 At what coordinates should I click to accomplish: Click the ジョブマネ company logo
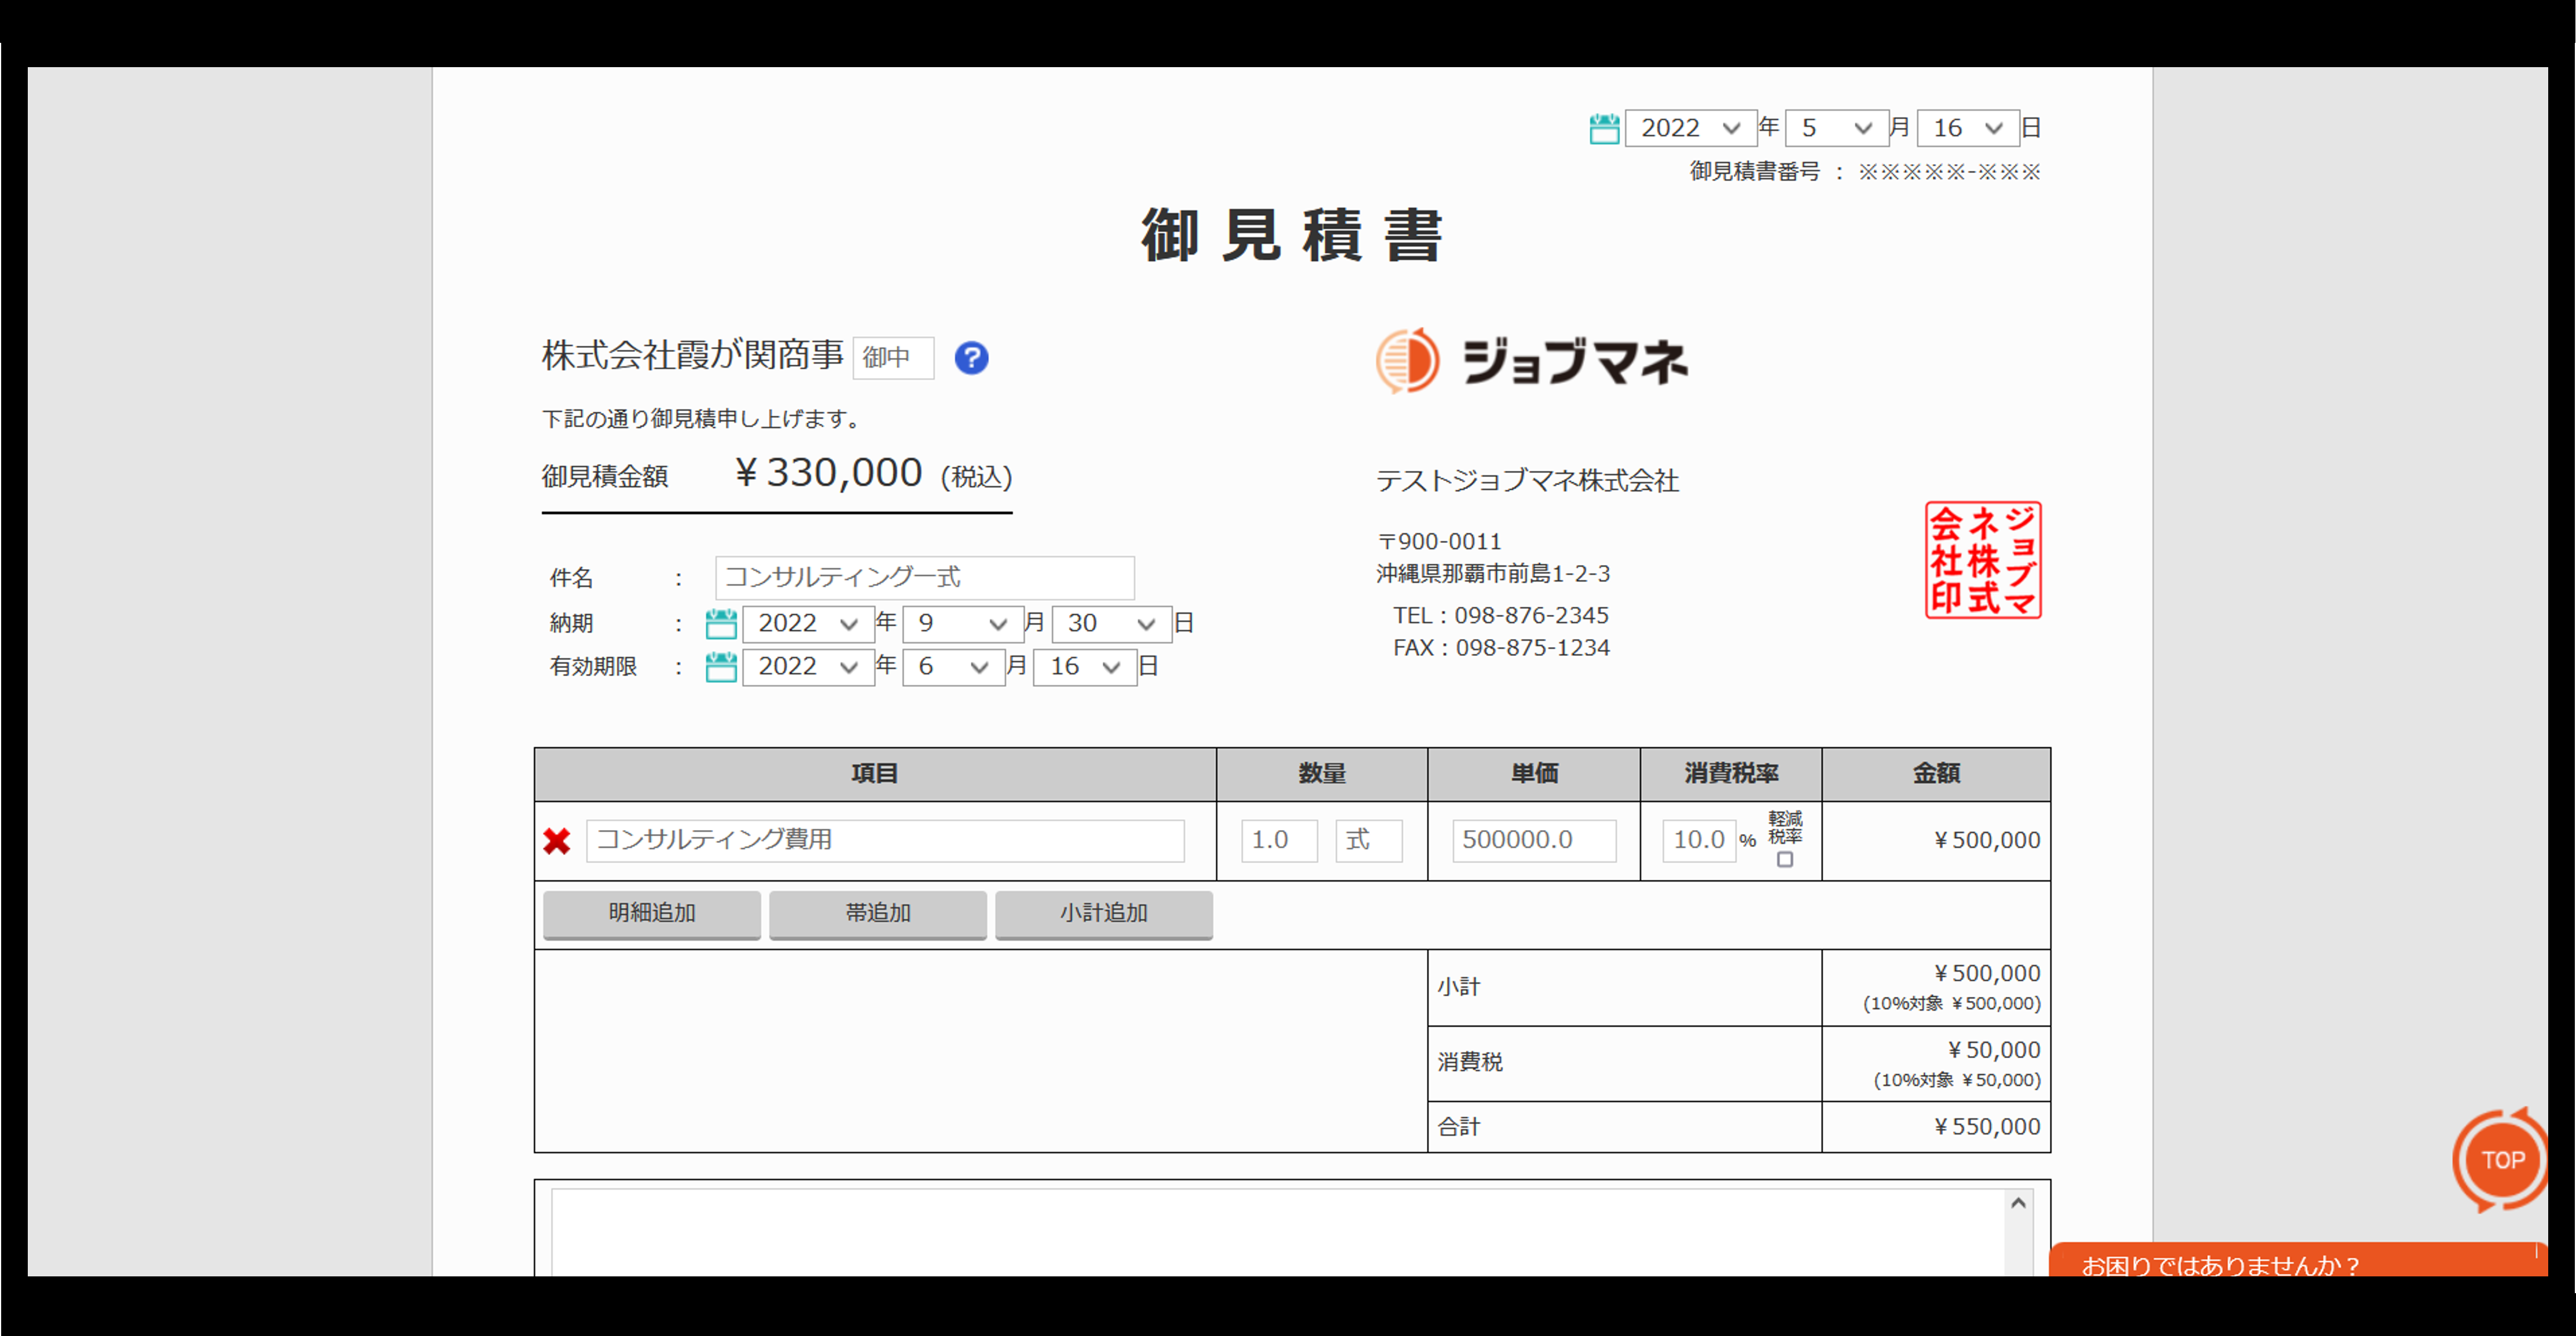[x=1531, y=361]
